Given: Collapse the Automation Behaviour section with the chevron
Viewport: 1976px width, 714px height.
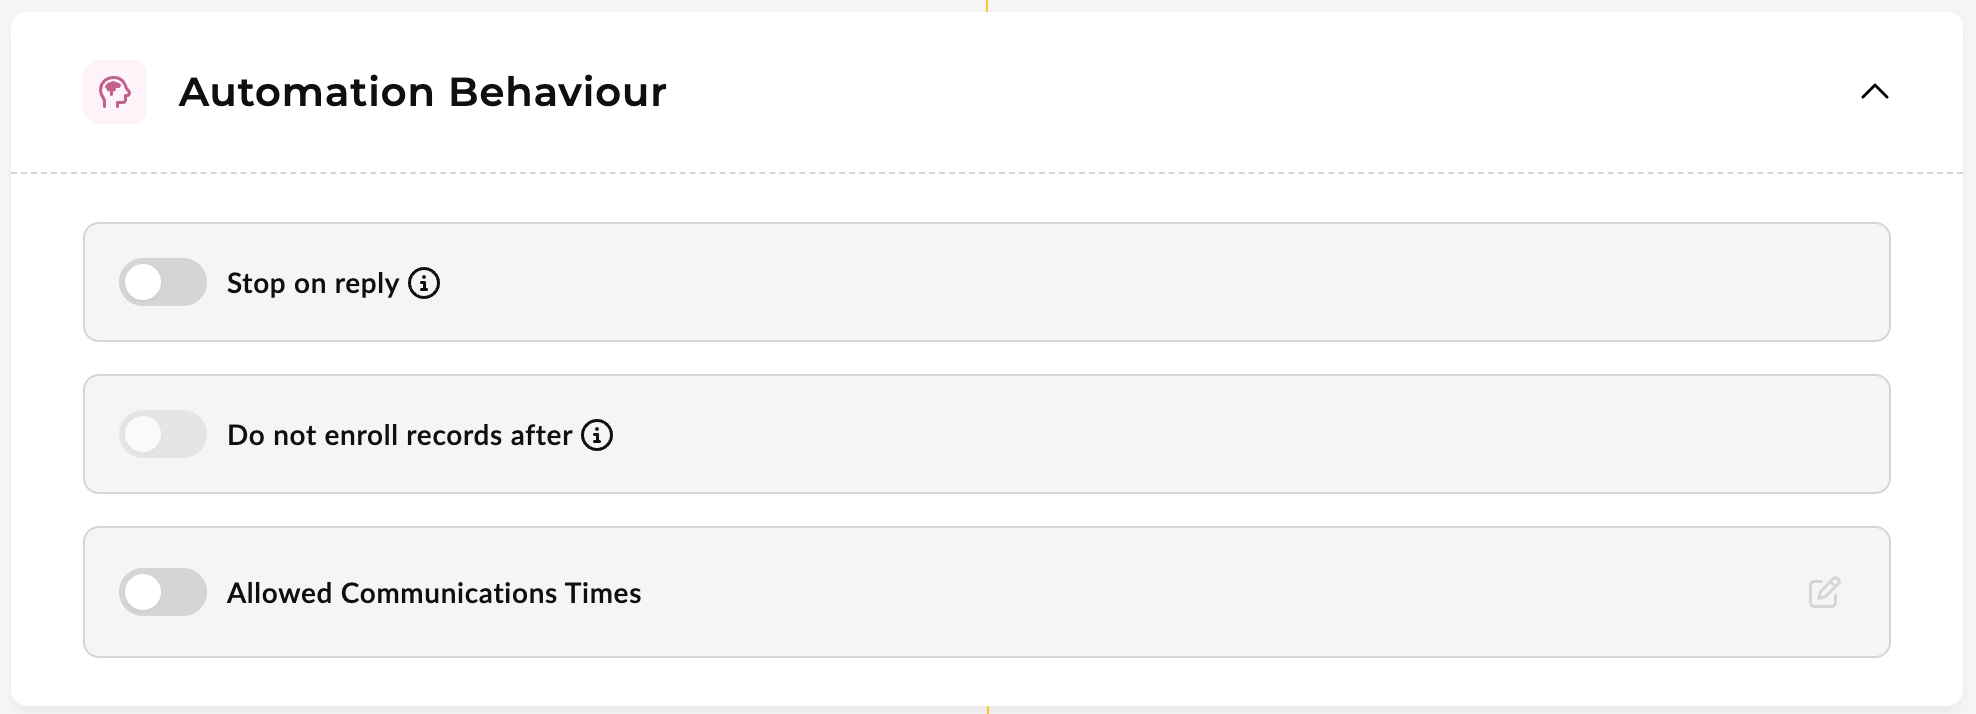Looking at the screenshot, I should pos(1874,92).
